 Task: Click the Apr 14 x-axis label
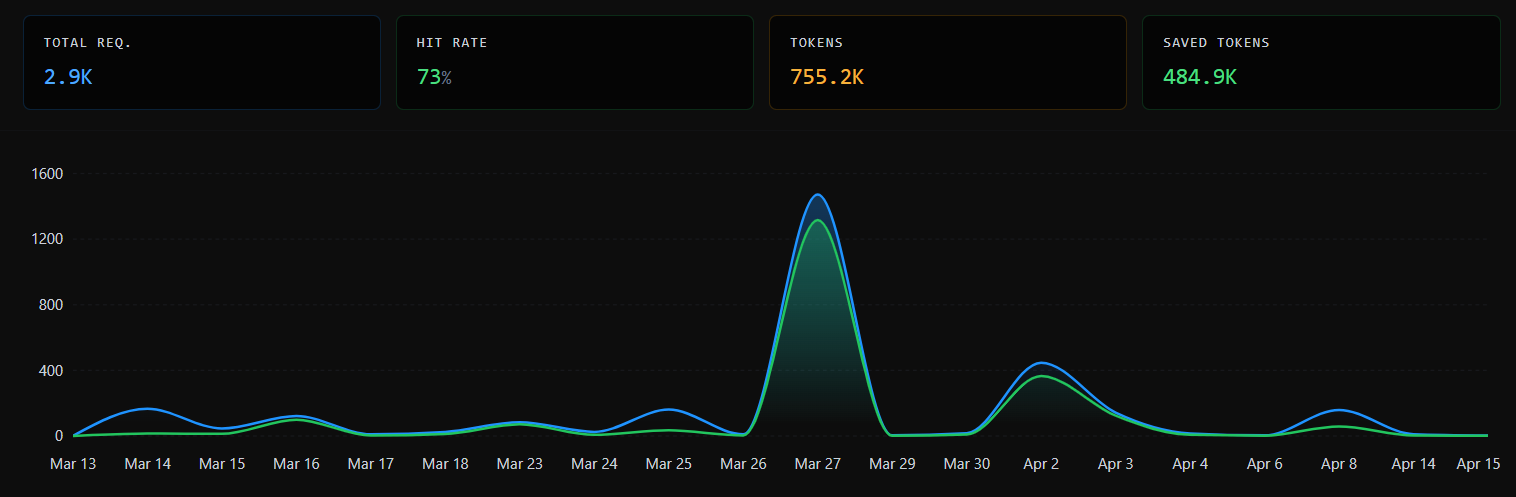(1414, 464)
